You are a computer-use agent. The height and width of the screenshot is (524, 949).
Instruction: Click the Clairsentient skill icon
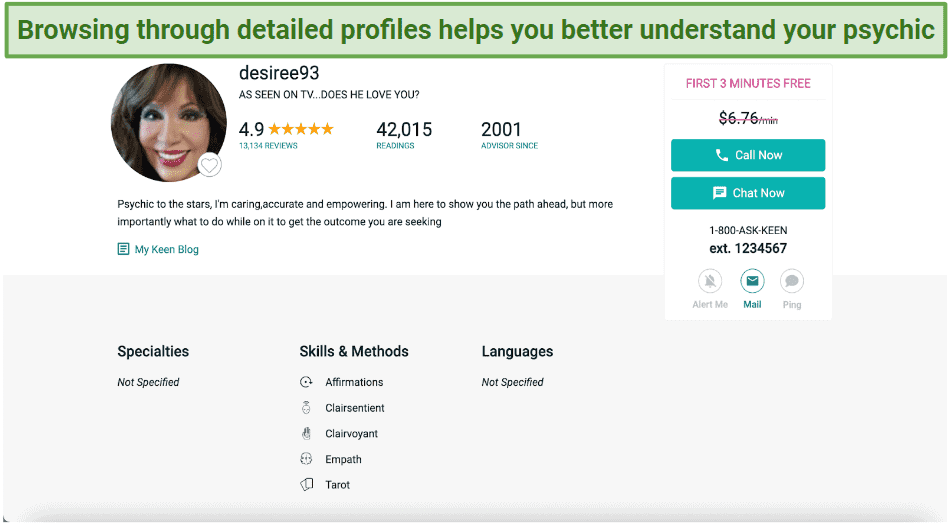[306, 408]
